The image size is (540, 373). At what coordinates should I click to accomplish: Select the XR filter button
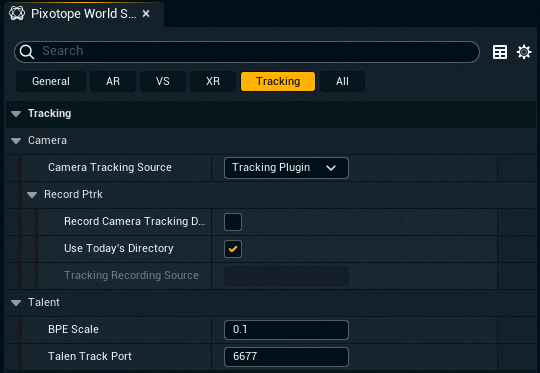[x=213, y=81]
